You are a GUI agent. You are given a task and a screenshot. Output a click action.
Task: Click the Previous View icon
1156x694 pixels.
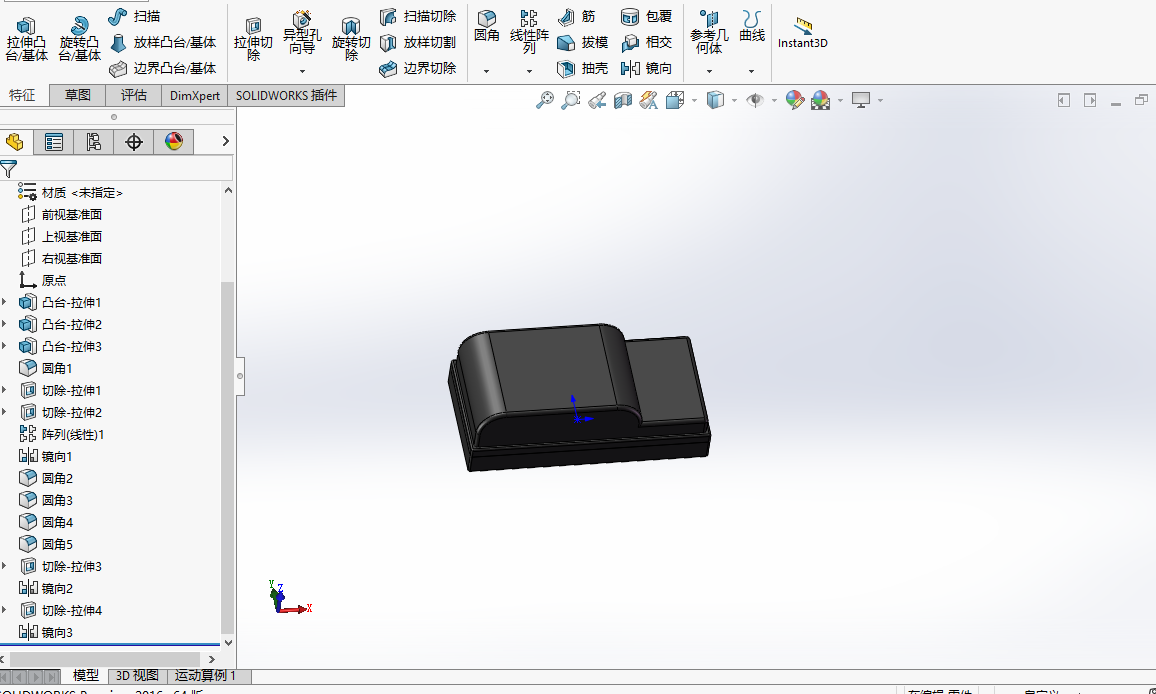(597, 100)
